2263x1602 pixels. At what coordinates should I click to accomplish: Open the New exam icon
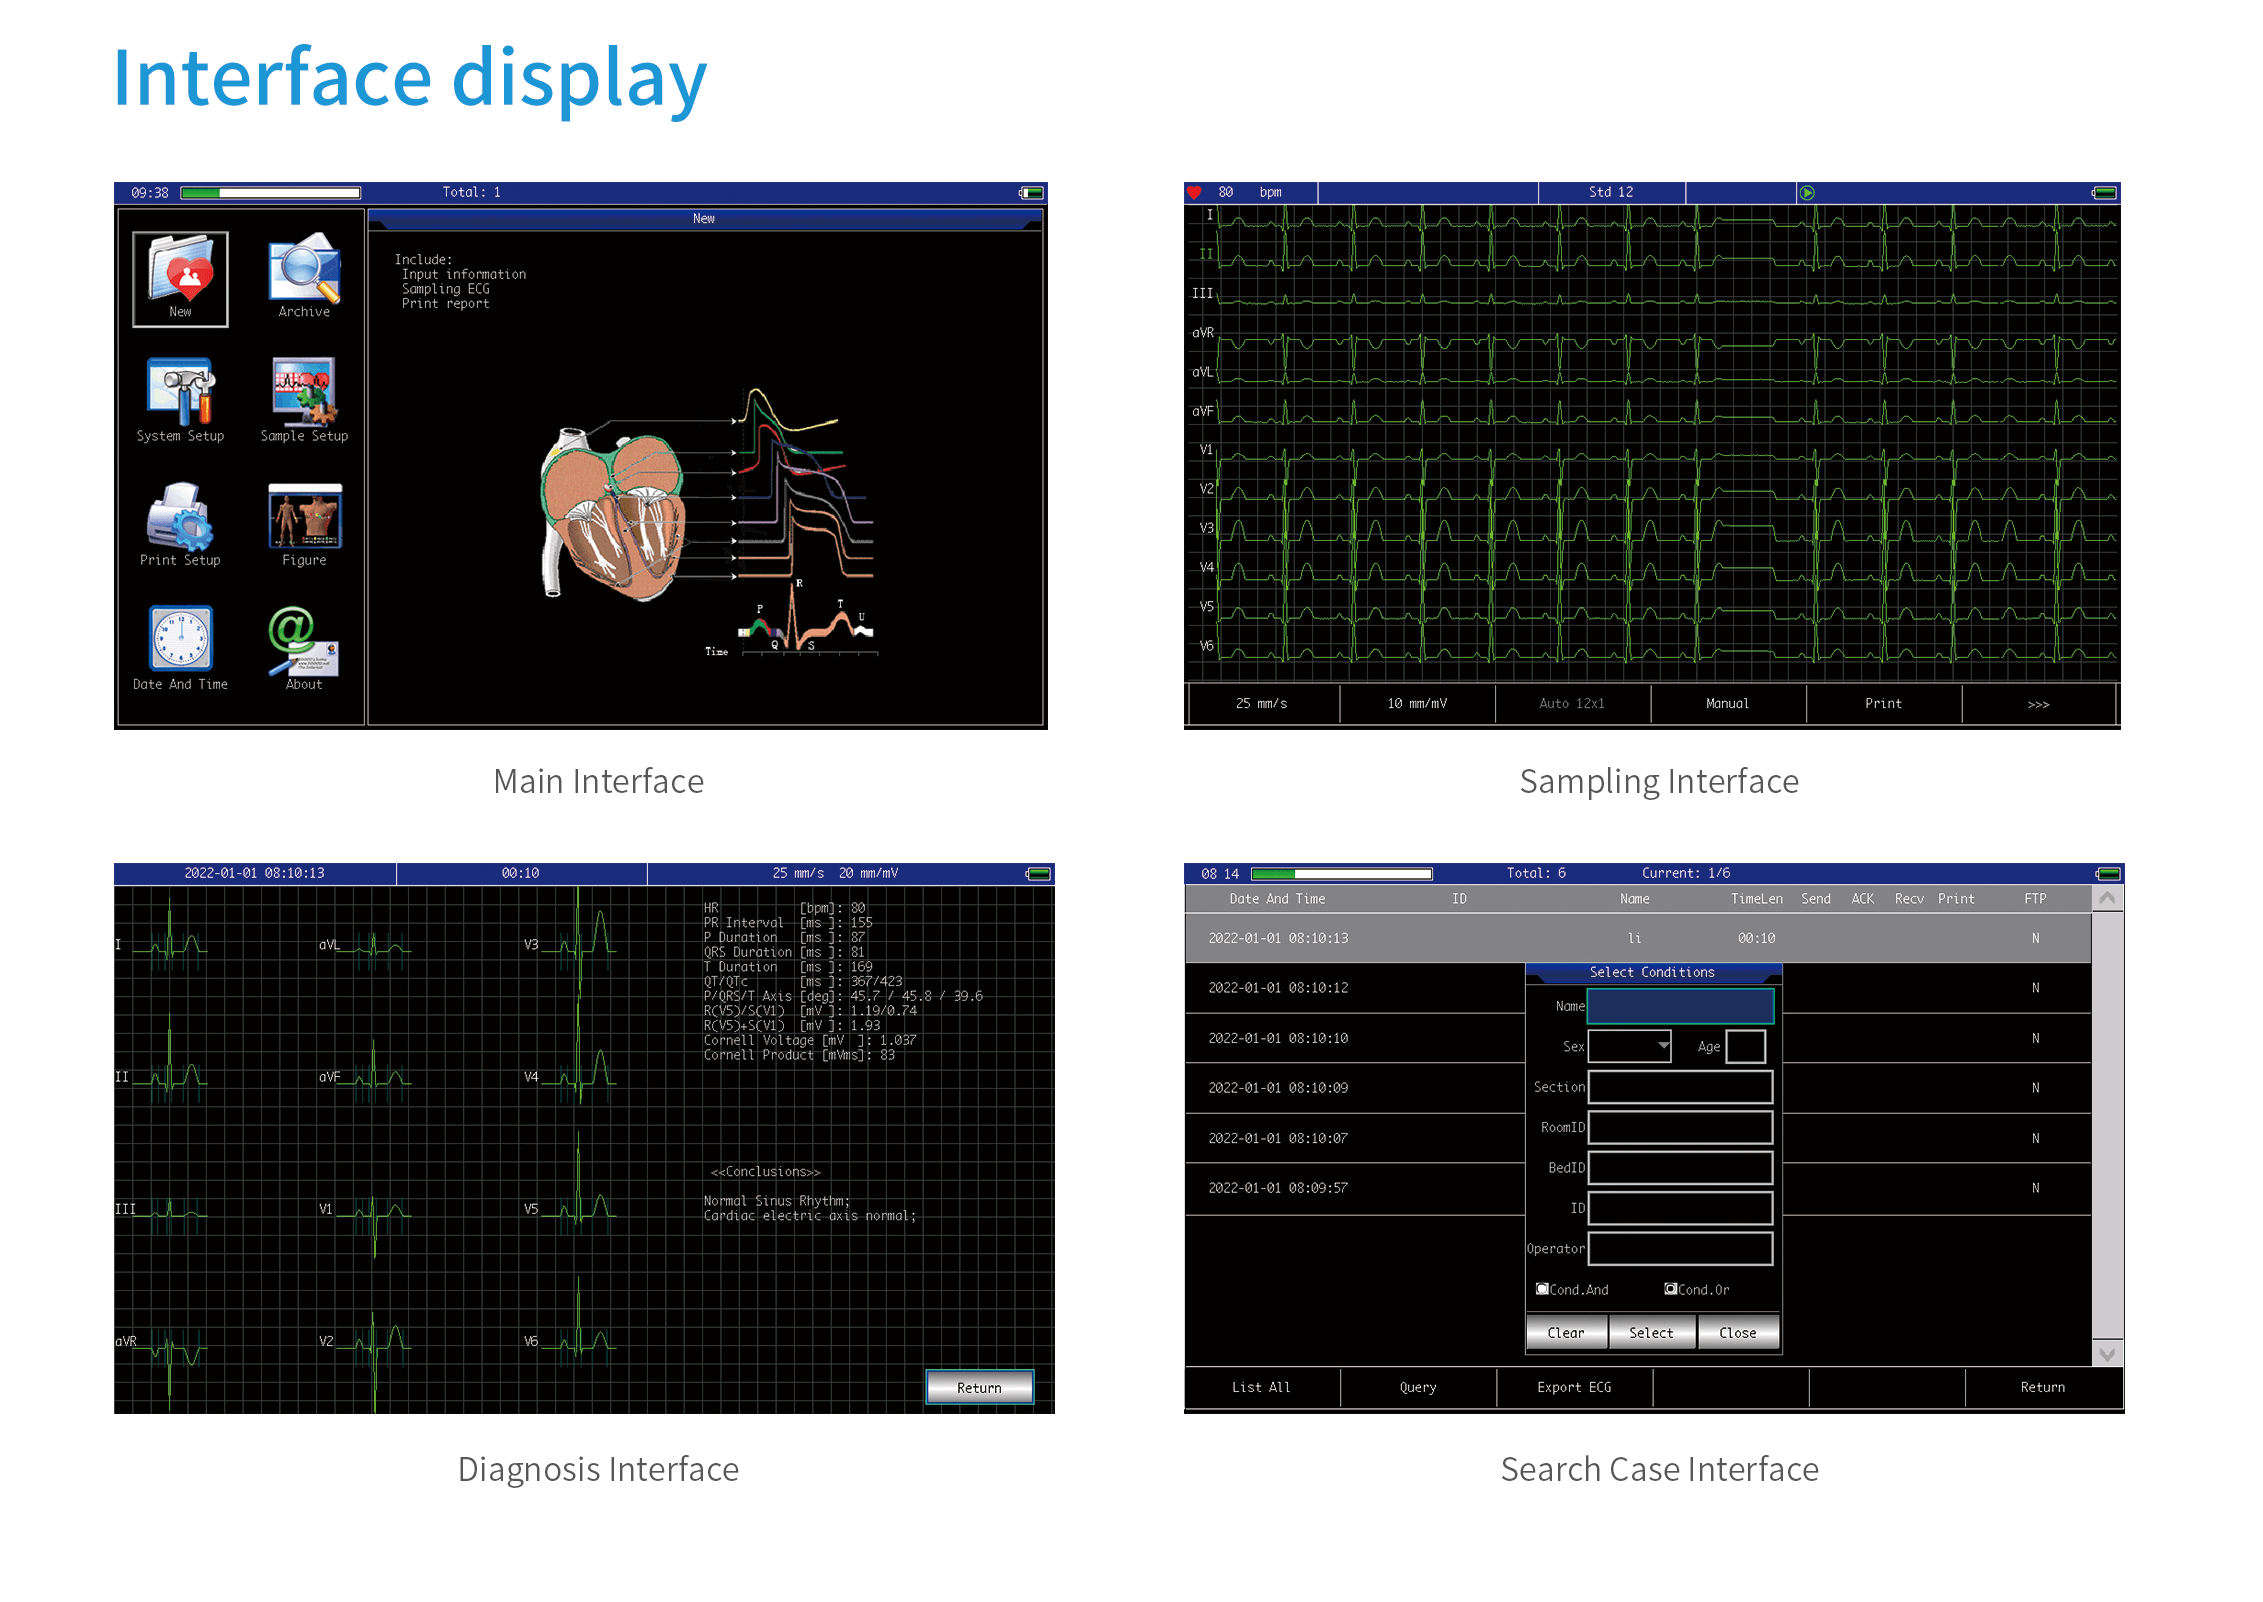(181, 280)
